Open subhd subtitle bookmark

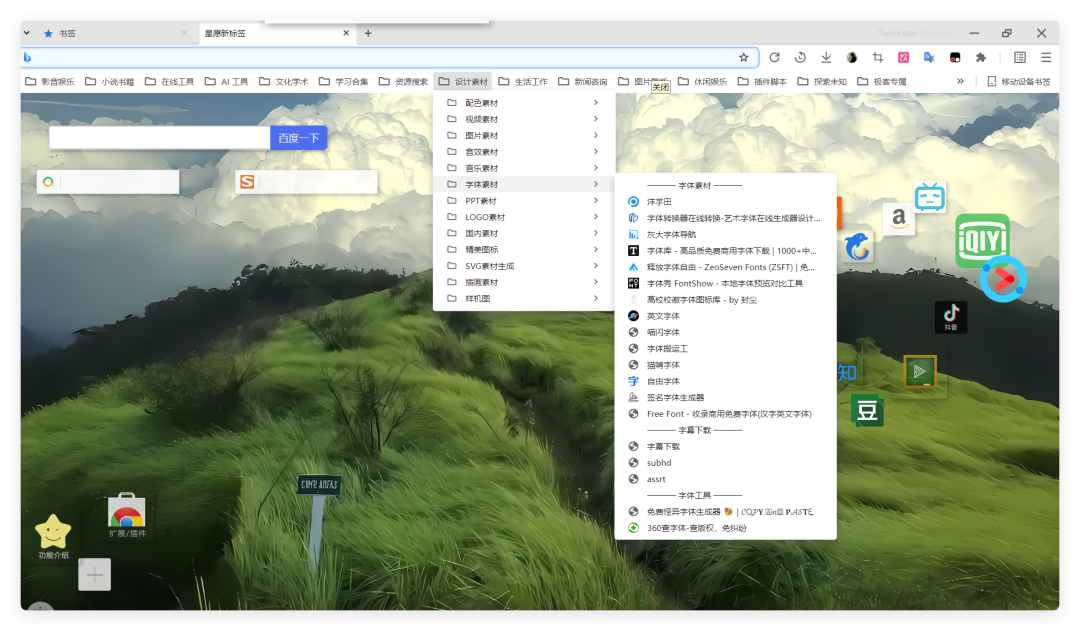click(x=725, y=463)
